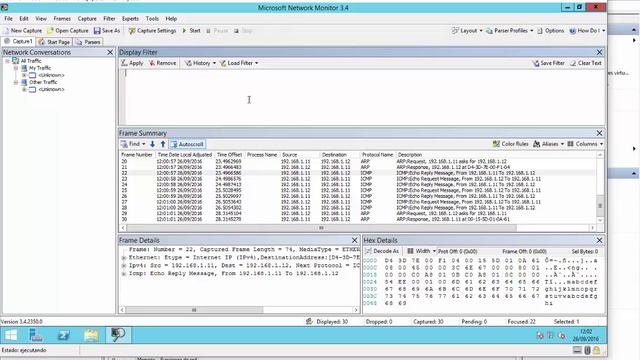Image resolution: width=640 pixels, height=360 pixels.
Task: Collapse the Other Traffic tree node
Action: pyautogui.click(x=16, y=82)
